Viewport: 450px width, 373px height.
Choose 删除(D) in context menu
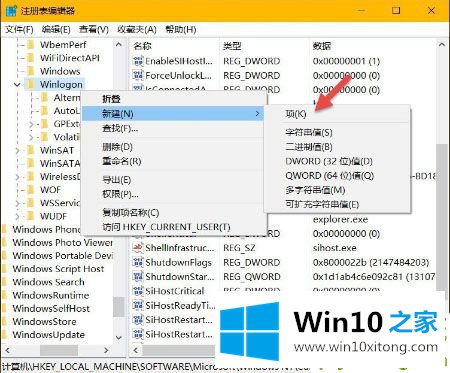pos(117,147)
